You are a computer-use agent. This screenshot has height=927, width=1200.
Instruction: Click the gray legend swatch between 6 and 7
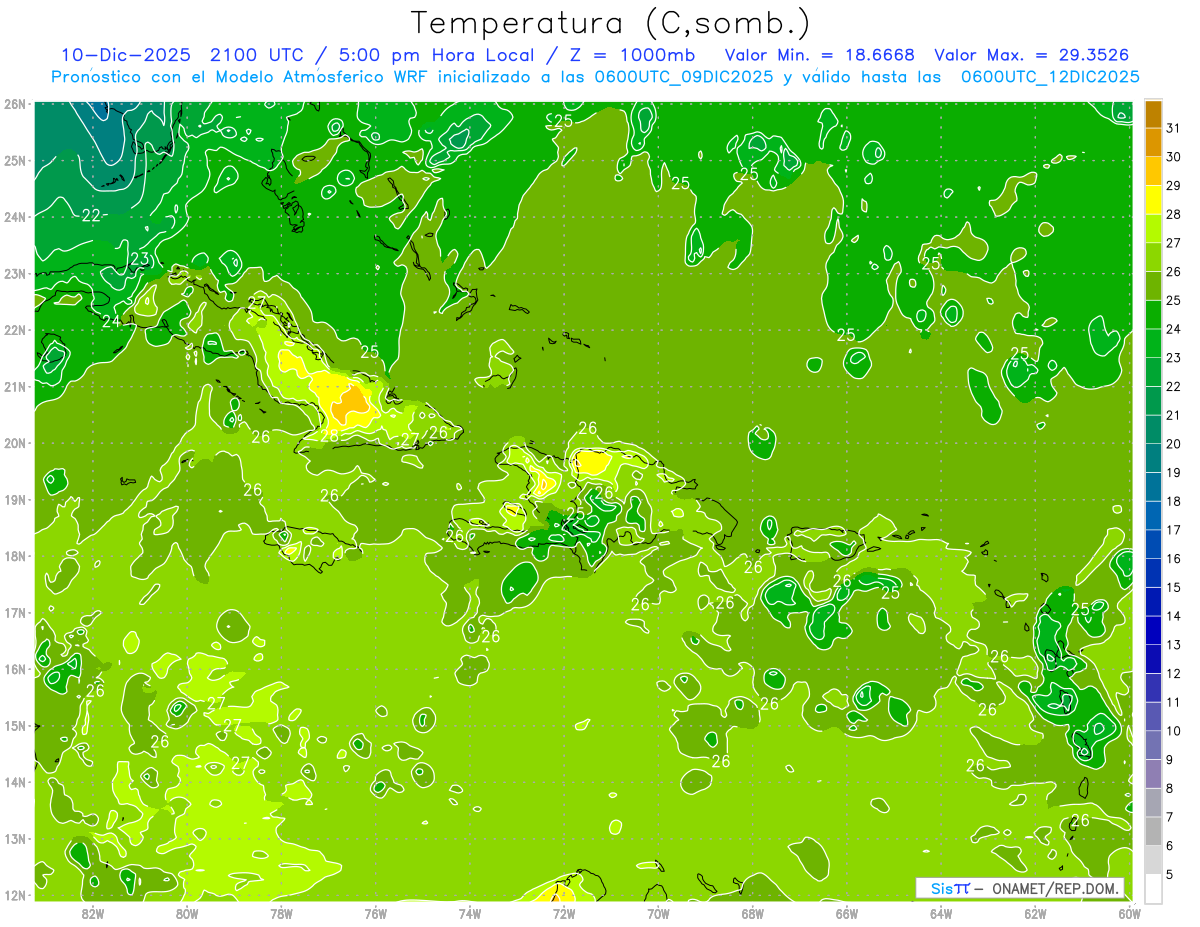click(1153, 832)
